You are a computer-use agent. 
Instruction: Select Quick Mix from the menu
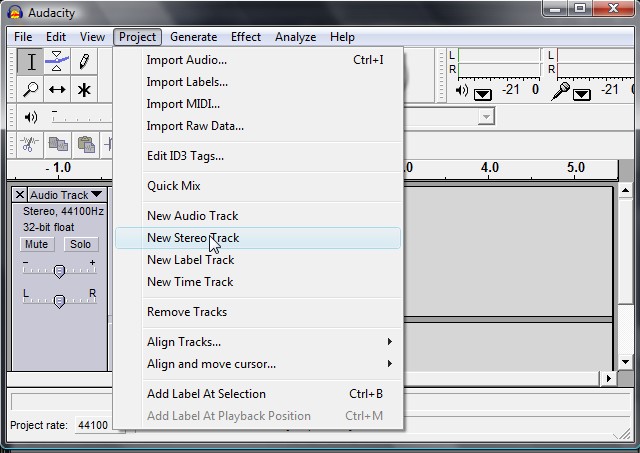(x=258, y=186)
